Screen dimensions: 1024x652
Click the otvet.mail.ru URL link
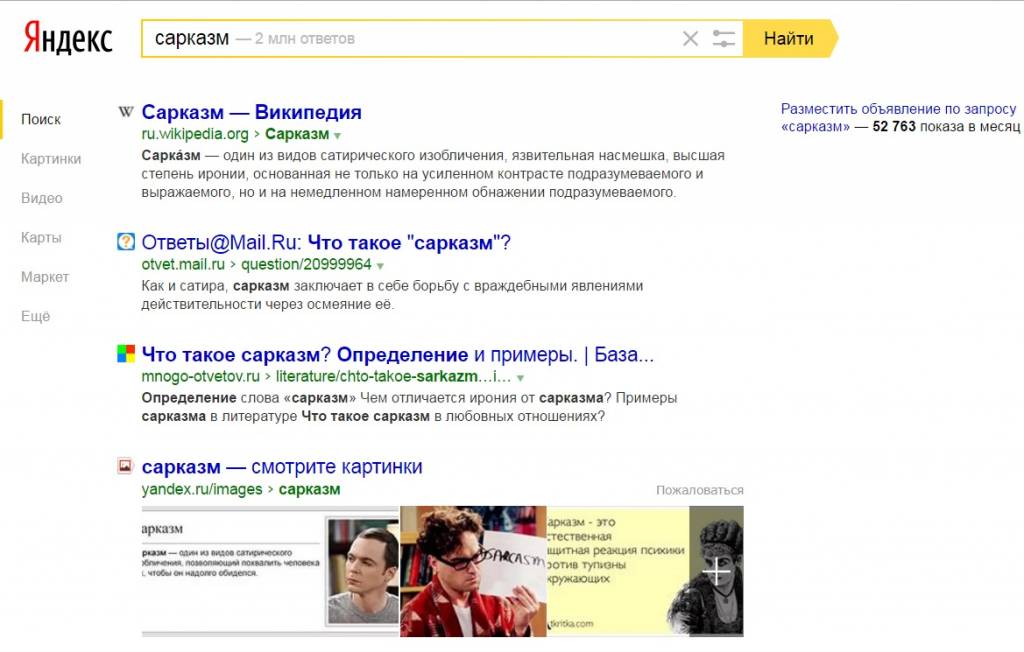[x=183, y=265]
